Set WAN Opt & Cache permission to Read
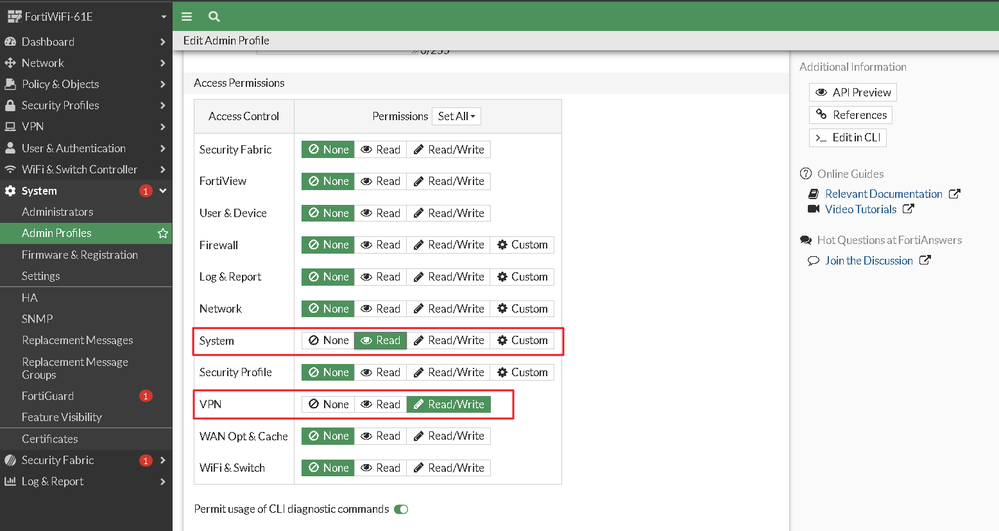This screenshot has width=999, height=531. click(x=380, y=436)
